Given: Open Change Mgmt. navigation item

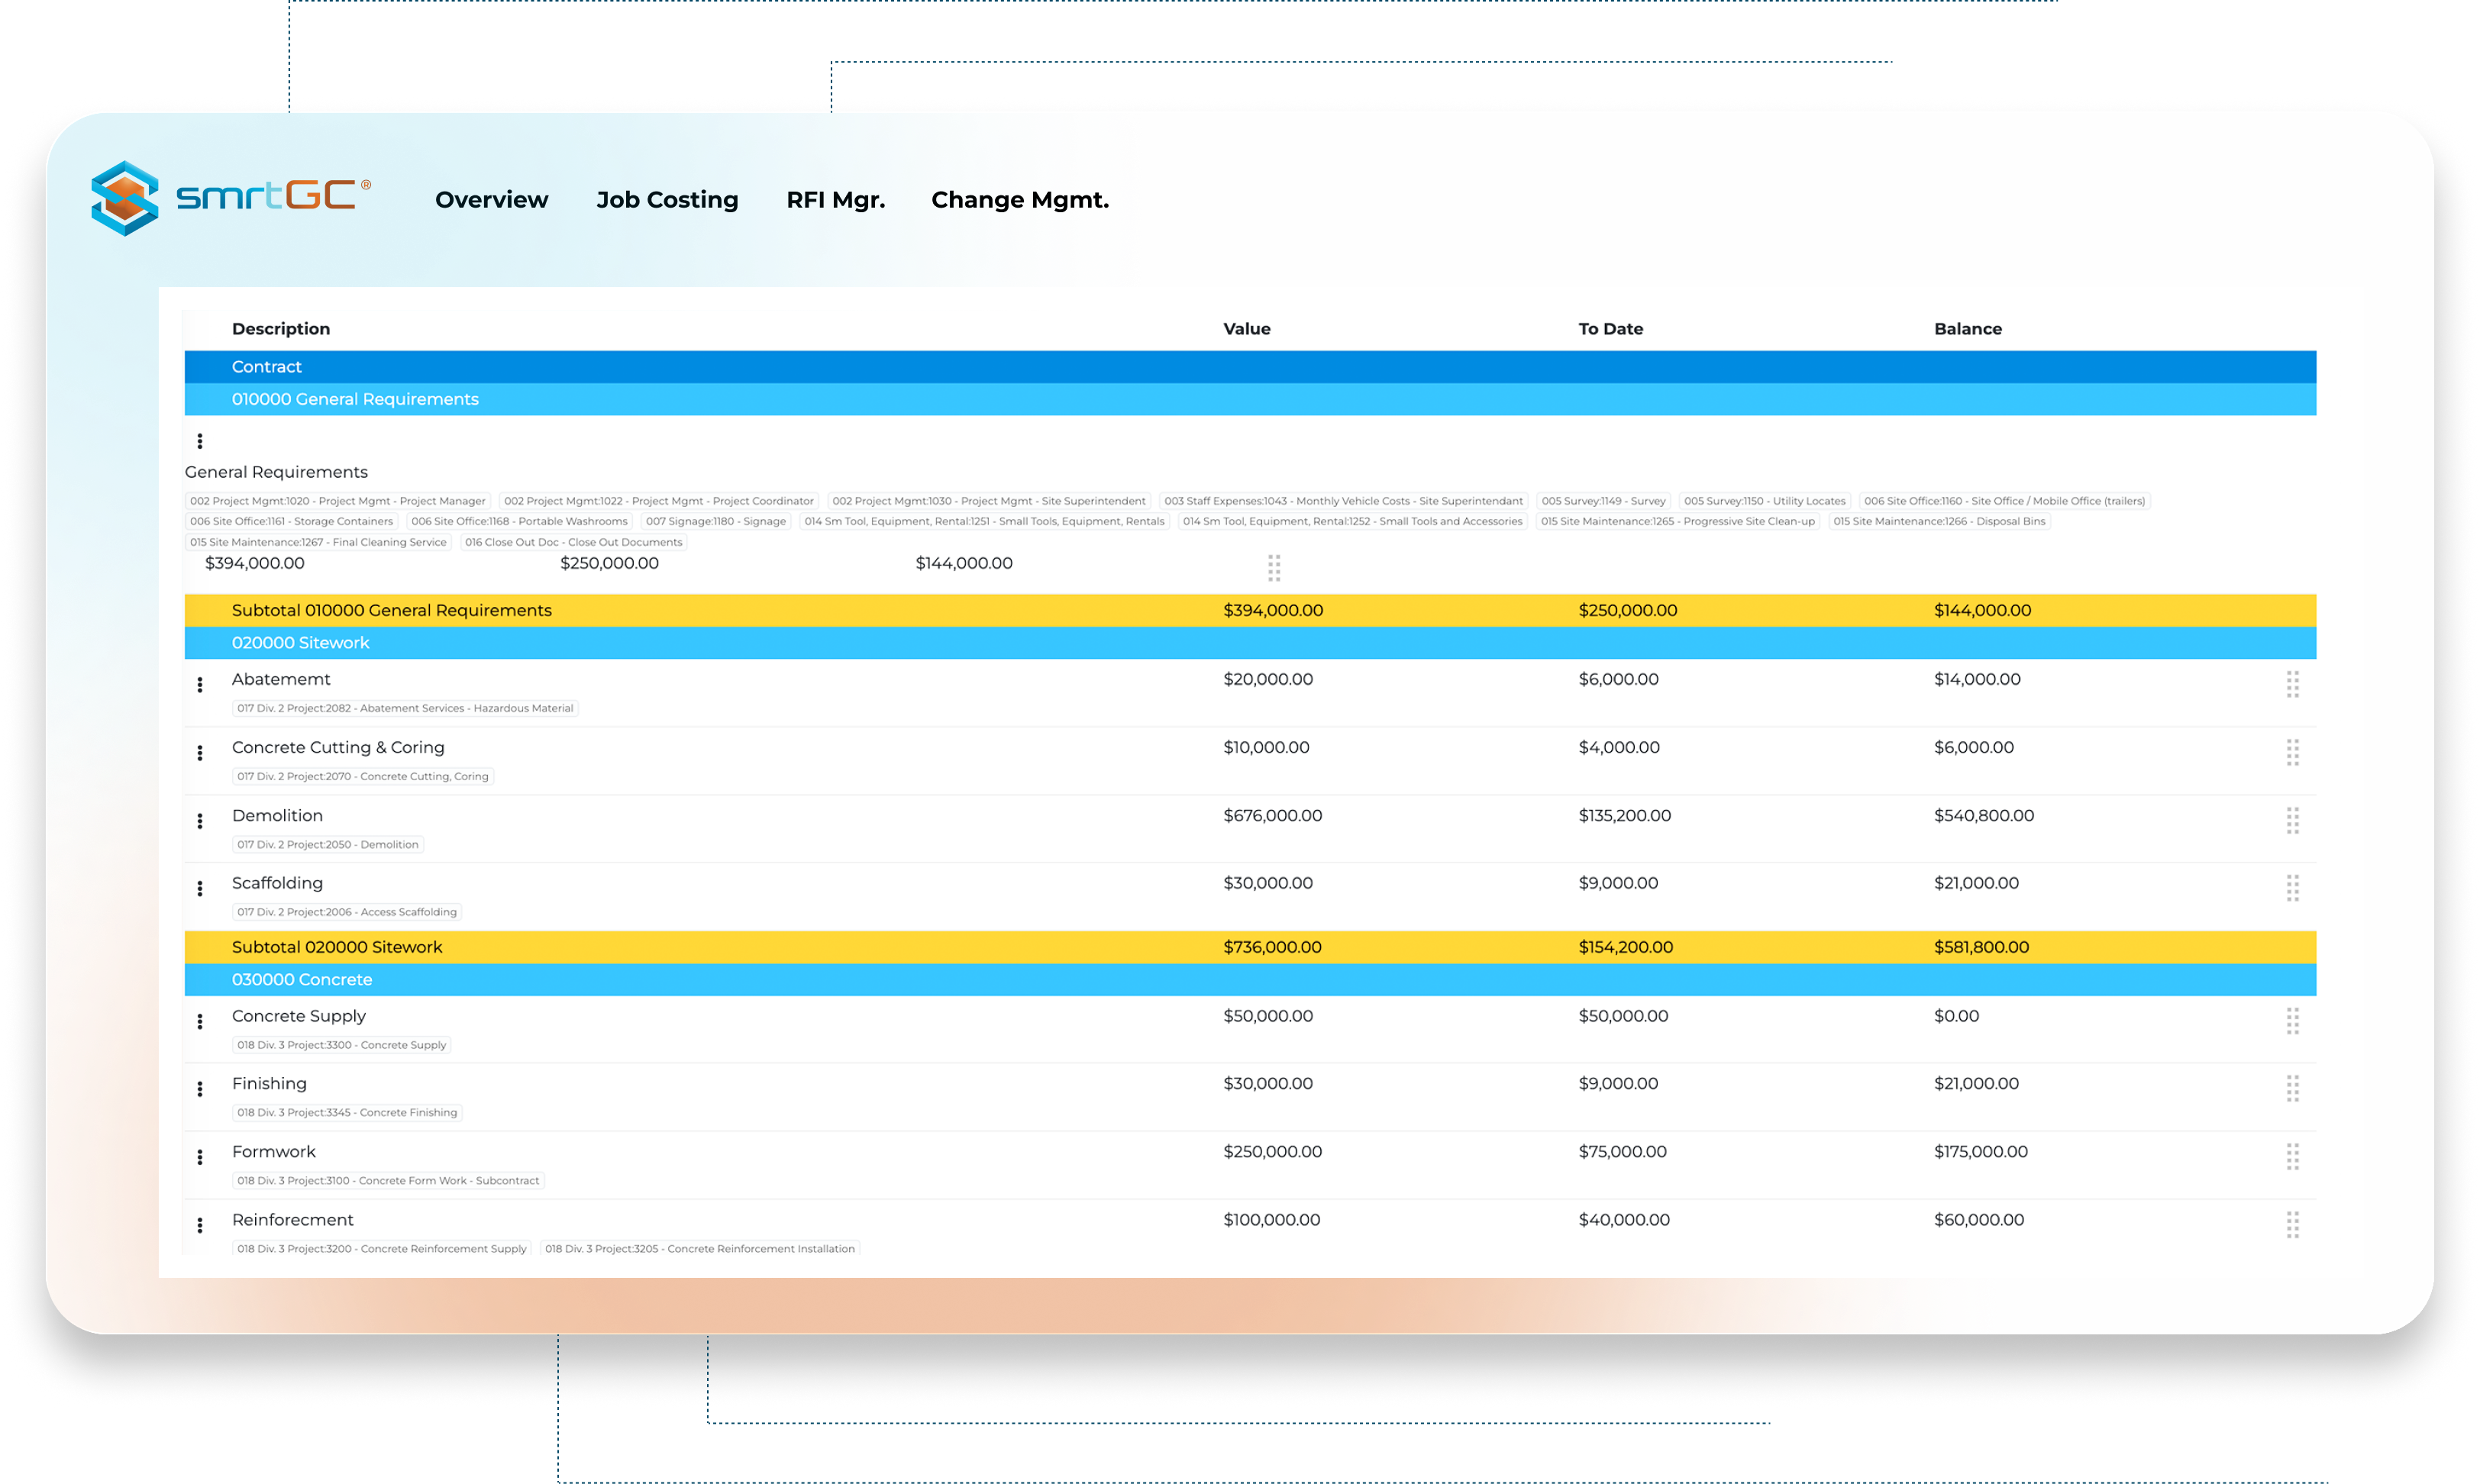Looking at the screenshot, I should click(1019, 200).
